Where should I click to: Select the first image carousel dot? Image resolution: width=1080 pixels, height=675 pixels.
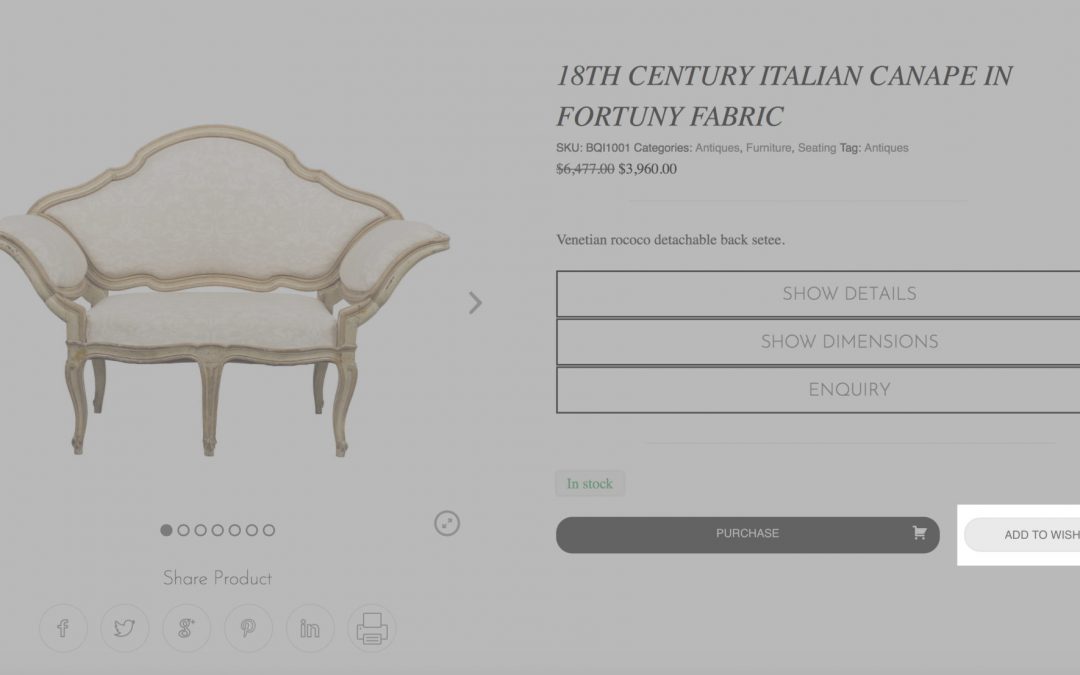[166, 530]
